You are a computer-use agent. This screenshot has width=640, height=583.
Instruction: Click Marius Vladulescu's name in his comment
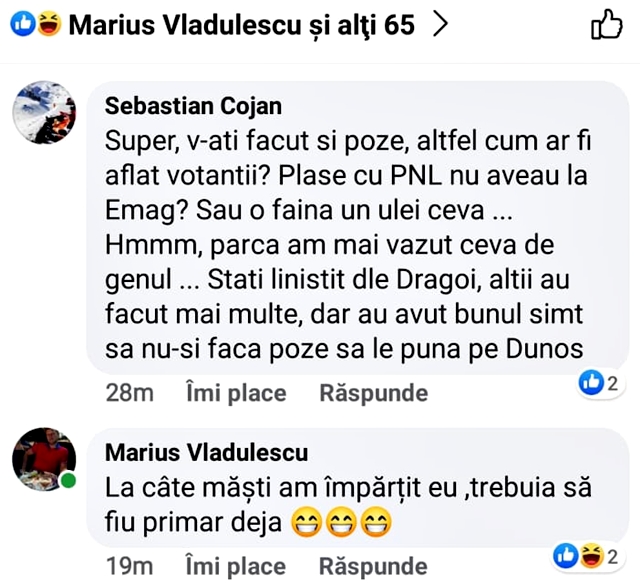tap(207, 453)
